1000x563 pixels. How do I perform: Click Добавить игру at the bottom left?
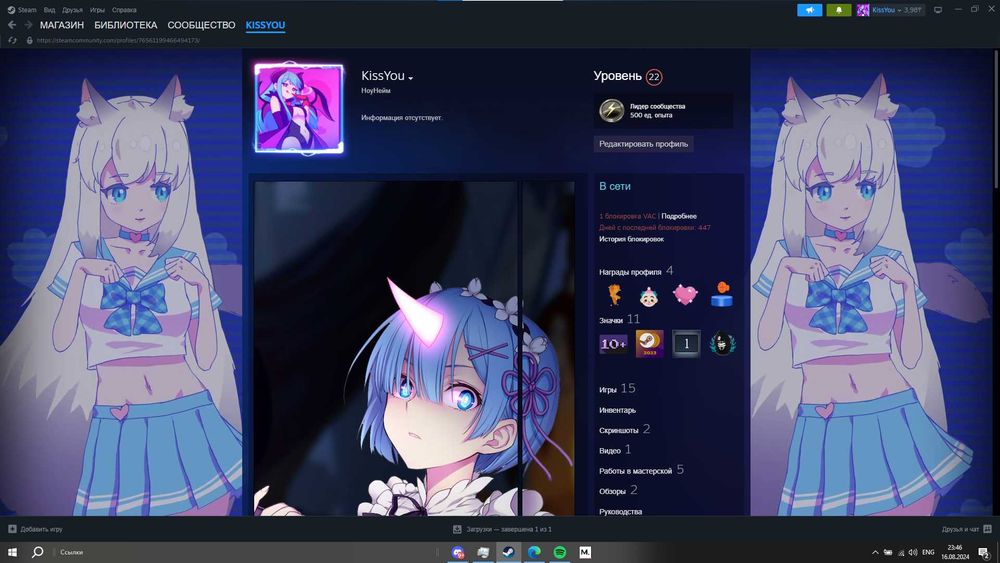pos(41,529)
